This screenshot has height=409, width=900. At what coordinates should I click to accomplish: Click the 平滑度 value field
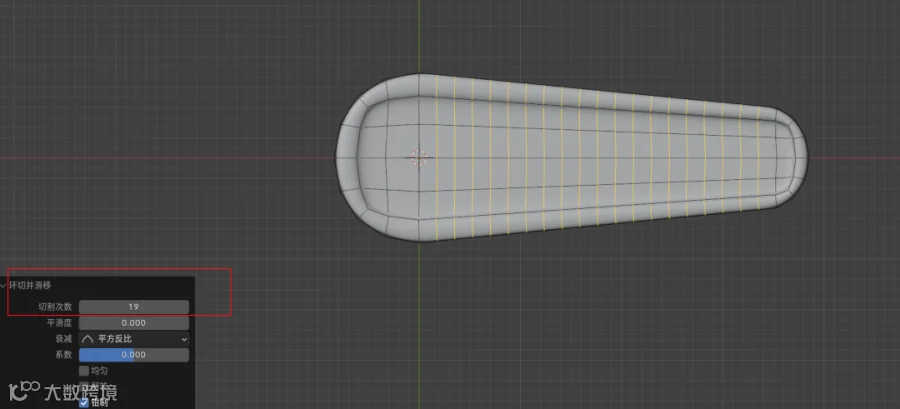[134, 323]
